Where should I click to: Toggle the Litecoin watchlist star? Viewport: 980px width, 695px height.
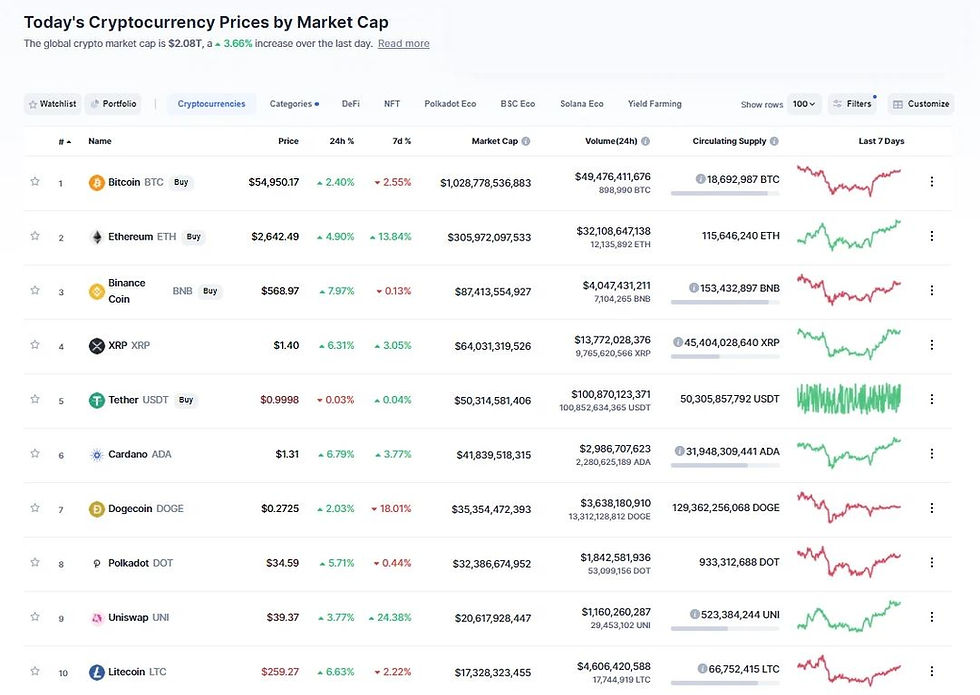35,671
